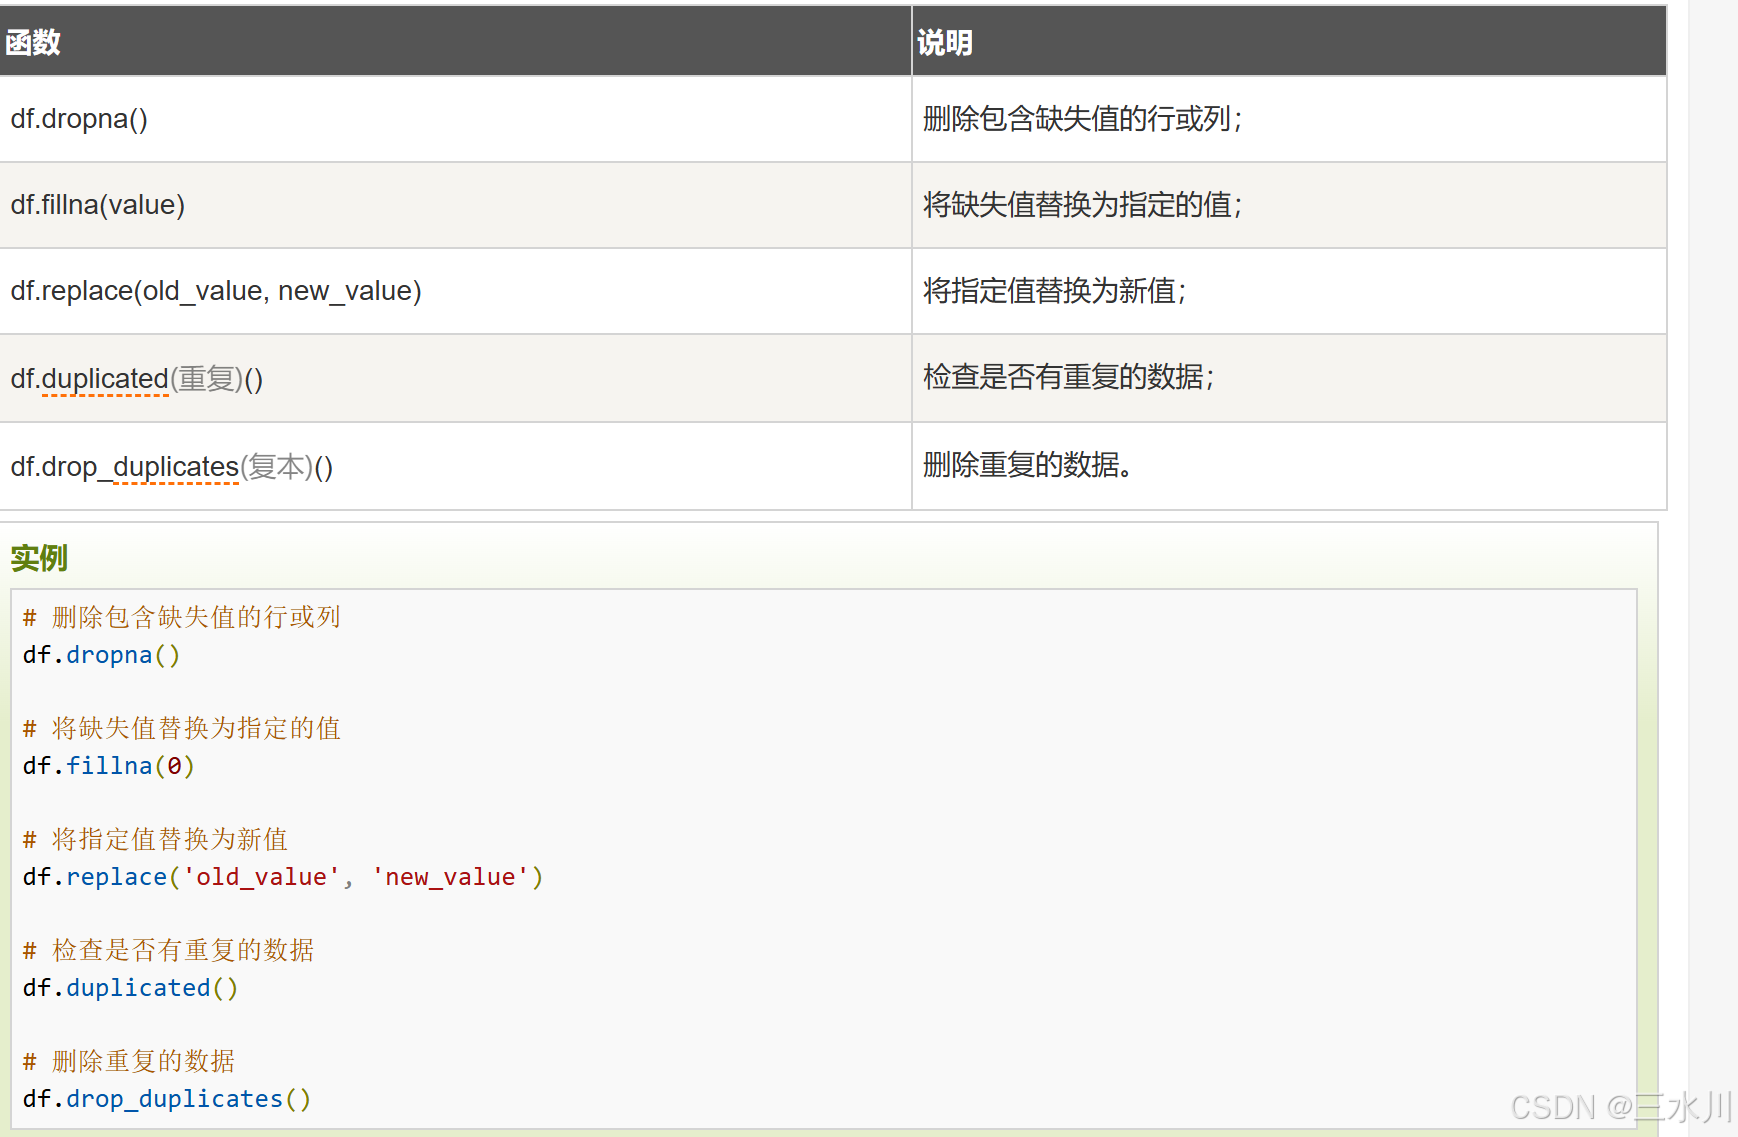Click code comment # 将缺失值替换为指定的值
This screenshot has height=1137, width=1738.
pyautogui.click(x=182, y=728)
